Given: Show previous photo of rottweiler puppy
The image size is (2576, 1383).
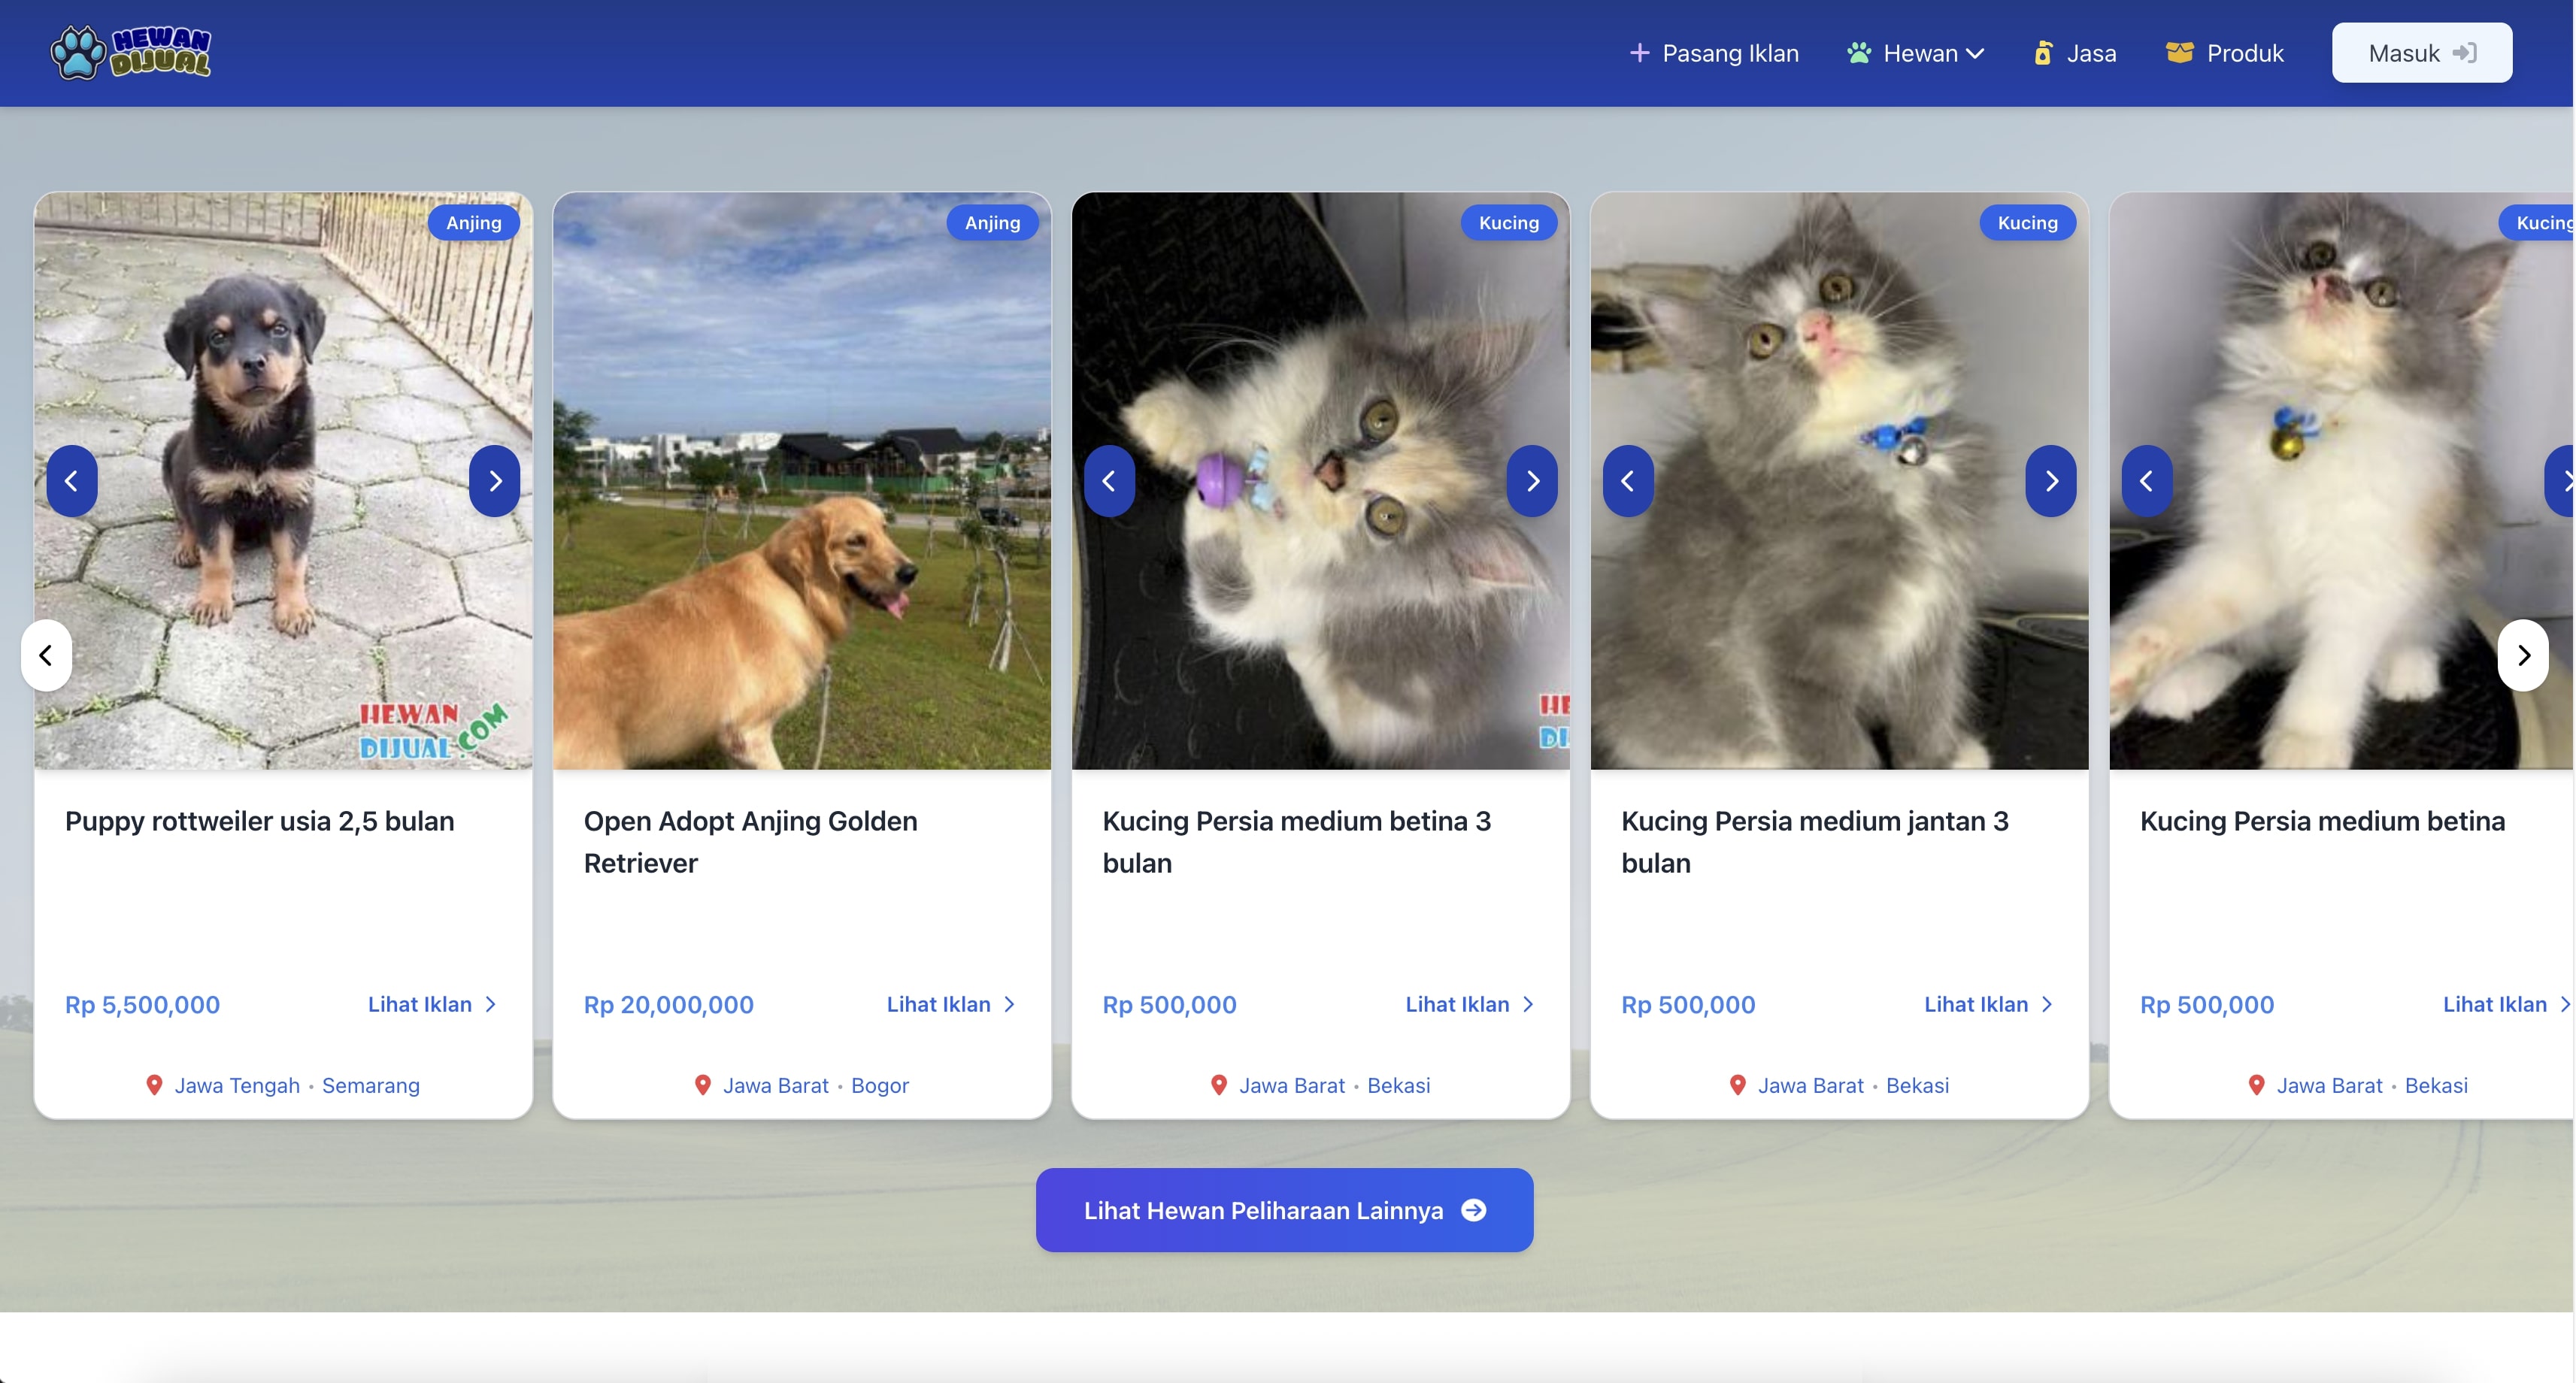Looking at the screenshot, I should click(x=71, y=481).
